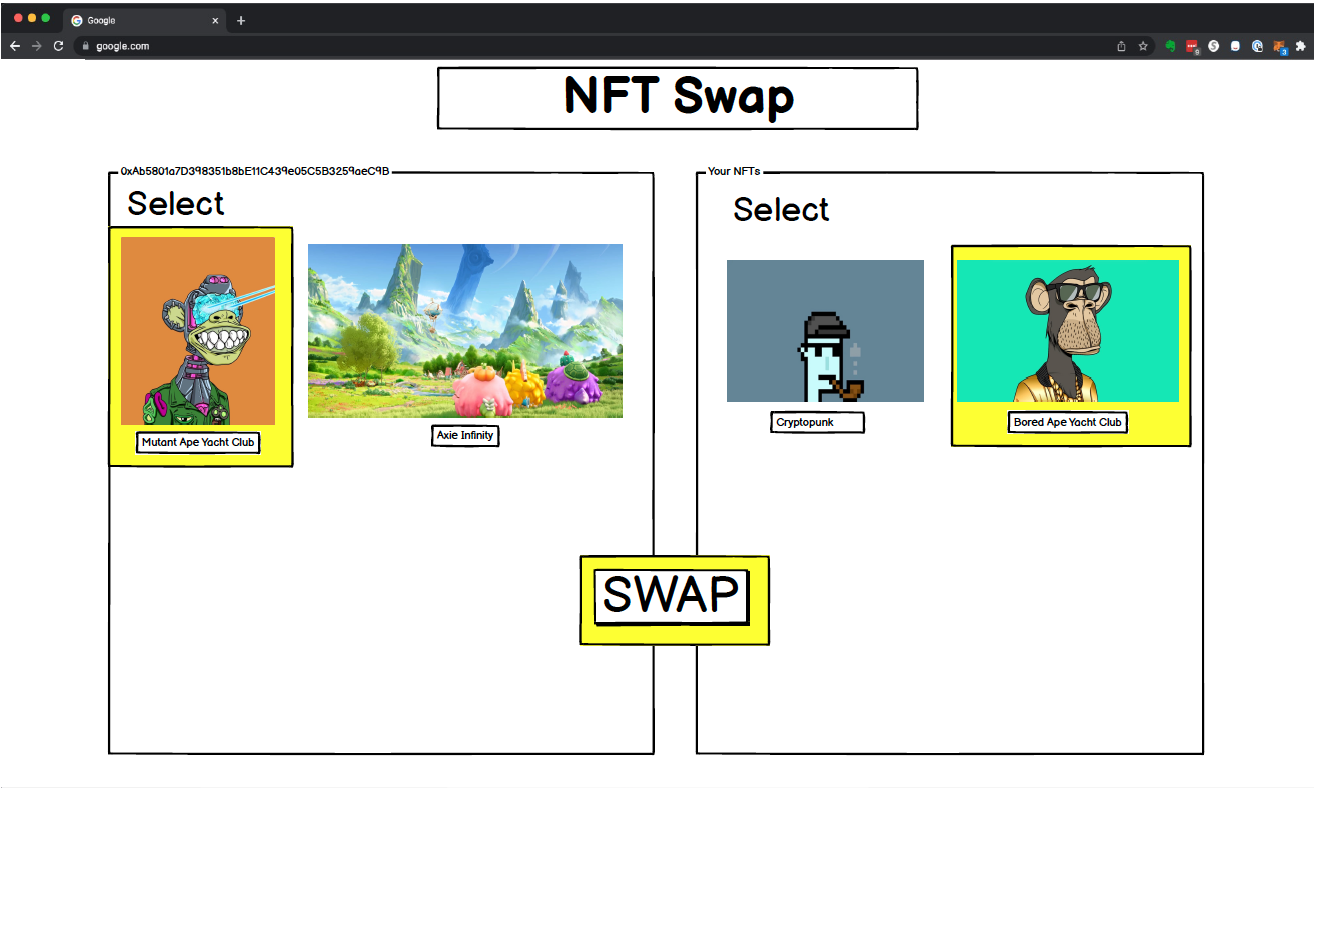Open a new tab with the plus button
Viewport: 1318px width, 925px height.
tap(241, 20)
